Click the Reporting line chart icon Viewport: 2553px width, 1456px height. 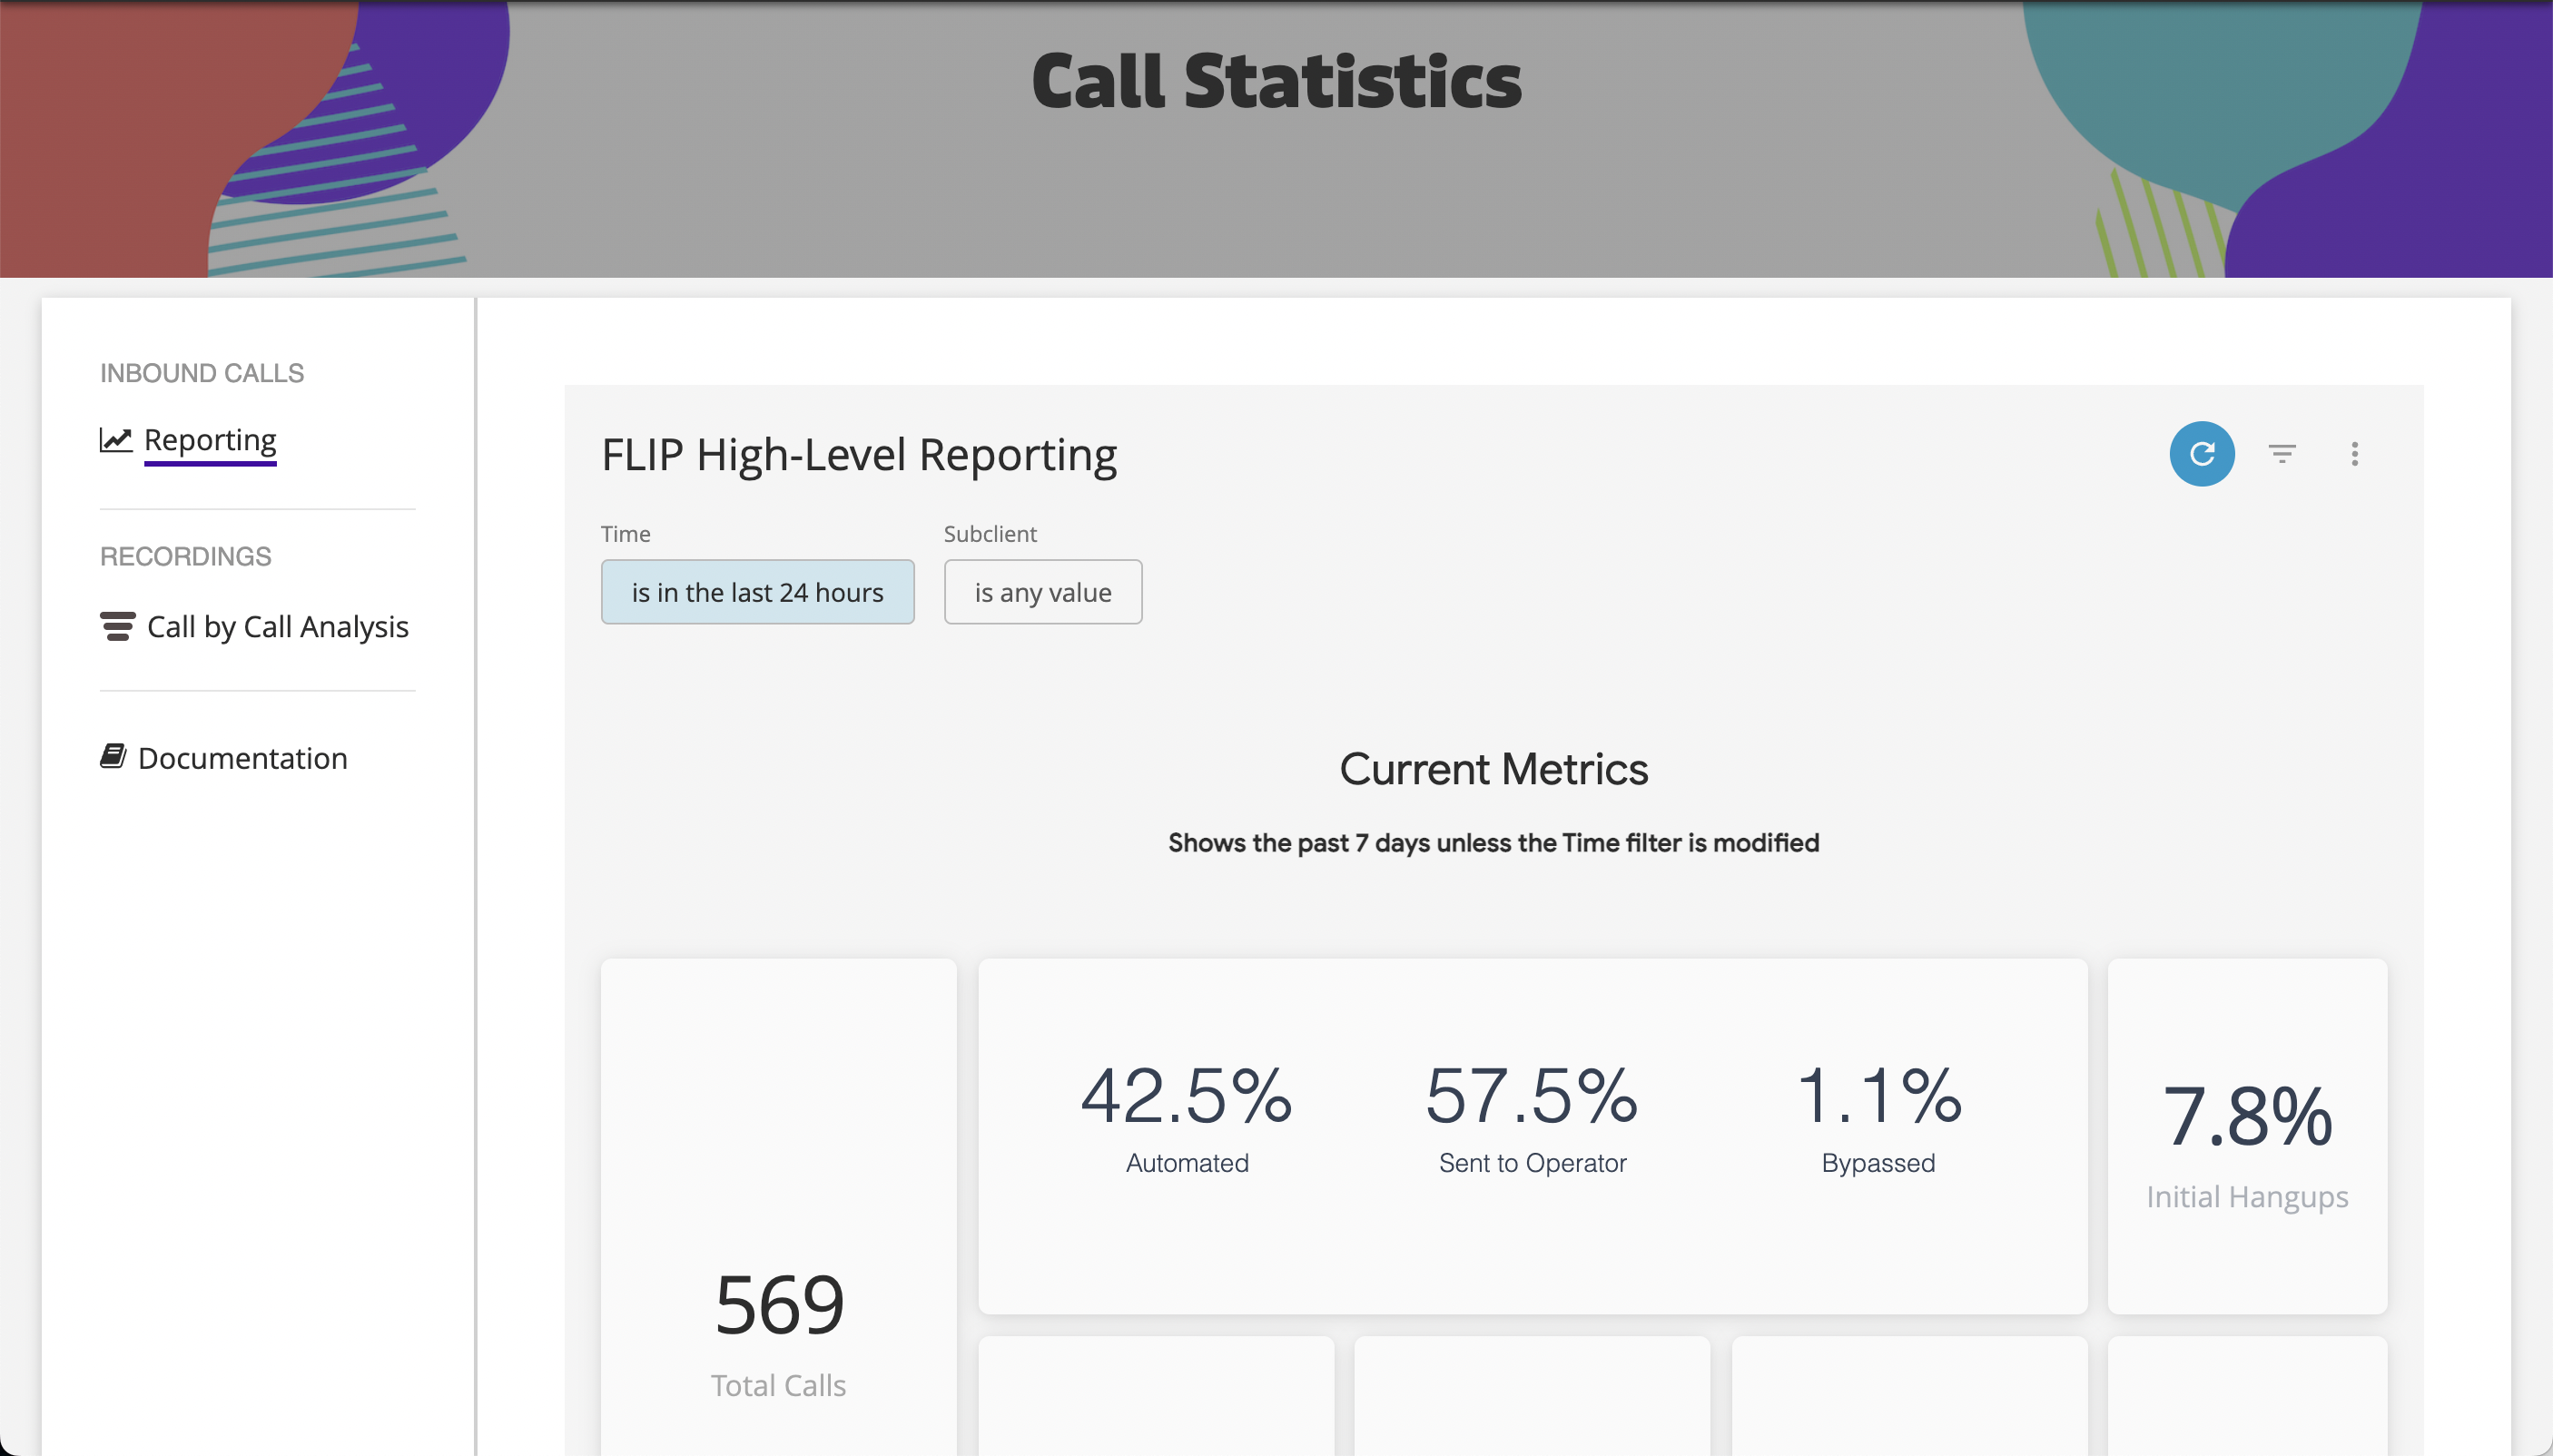116,440
